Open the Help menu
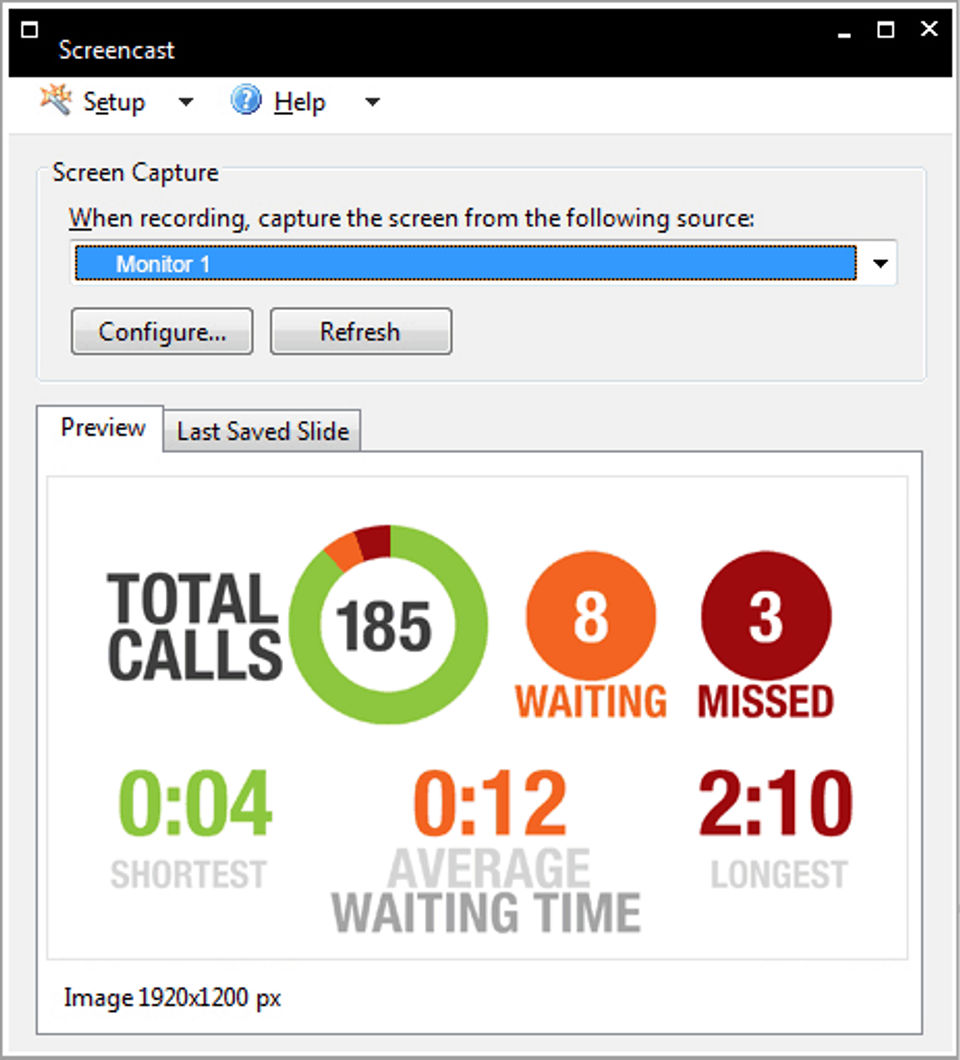The image size is (960, 1060). click(x=299, y=102)
